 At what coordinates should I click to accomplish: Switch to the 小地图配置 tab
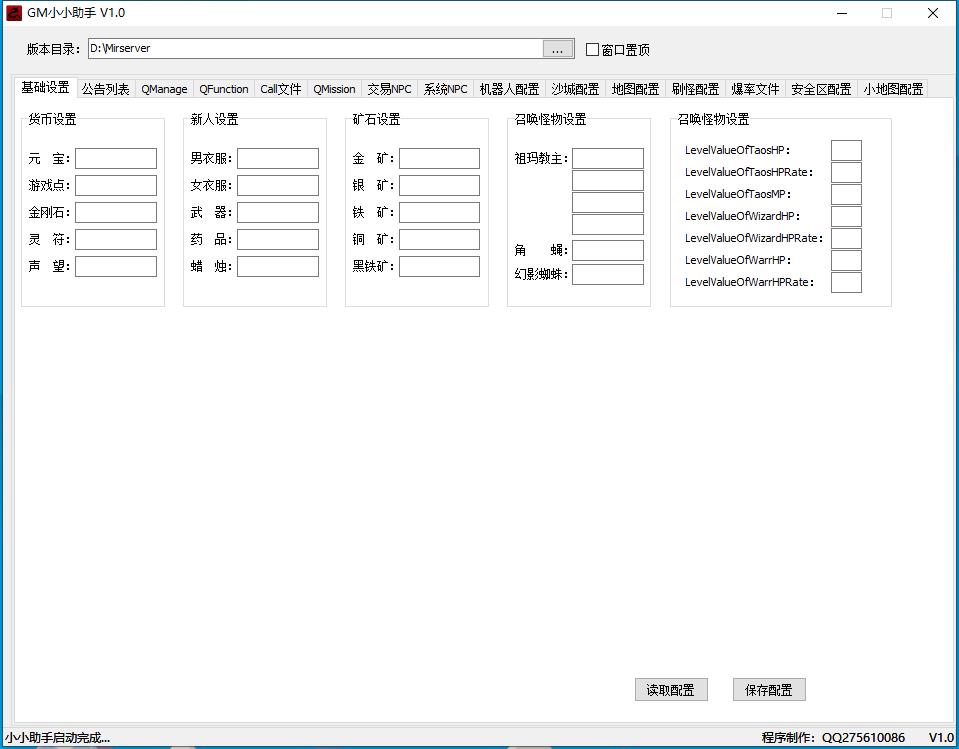coord(892,88)
